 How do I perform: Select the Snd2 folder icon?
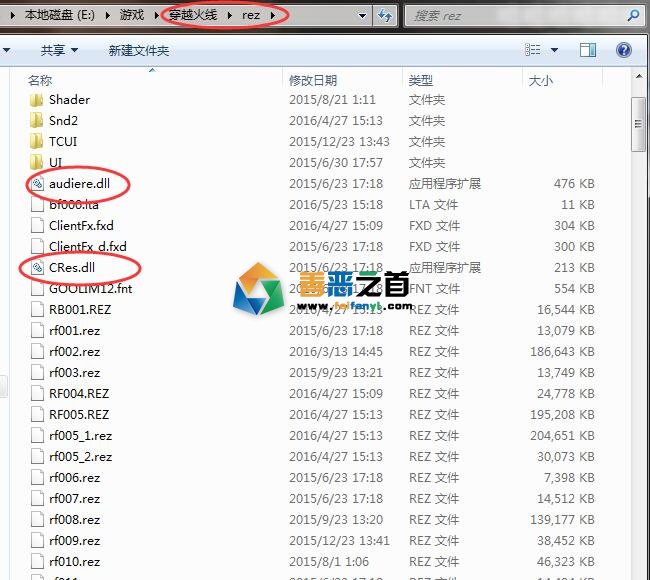coord(37,121)
